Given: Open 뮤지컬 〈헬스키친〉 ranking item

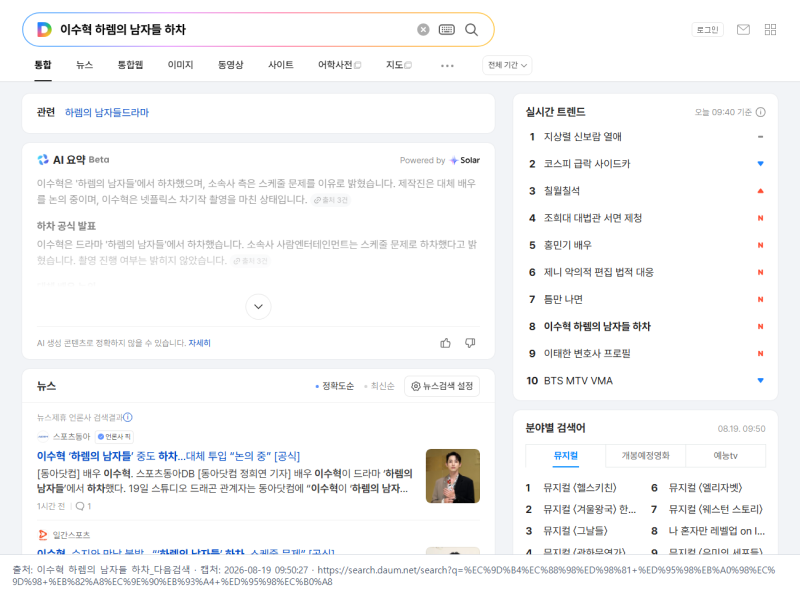Looking at the screenshot, I should (x=580, y=488).
